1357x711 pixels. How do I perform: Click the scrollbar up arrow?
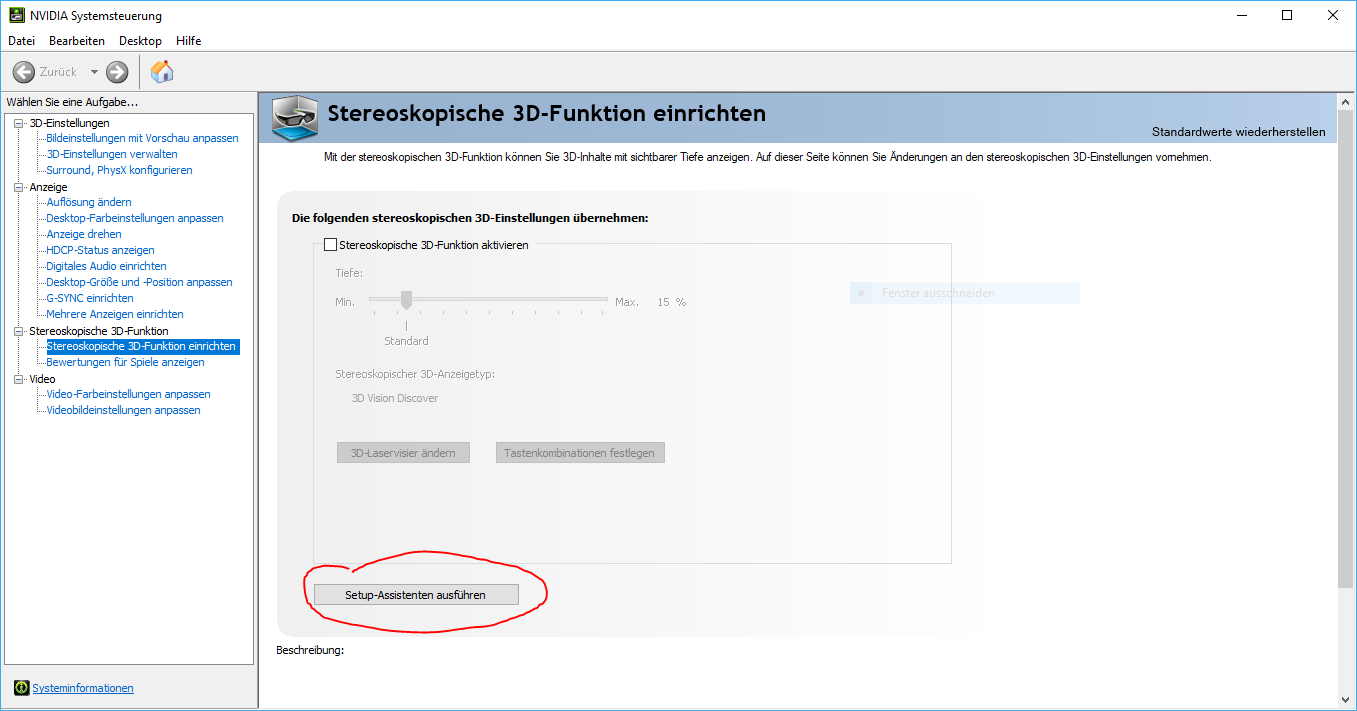point(1345,100)
